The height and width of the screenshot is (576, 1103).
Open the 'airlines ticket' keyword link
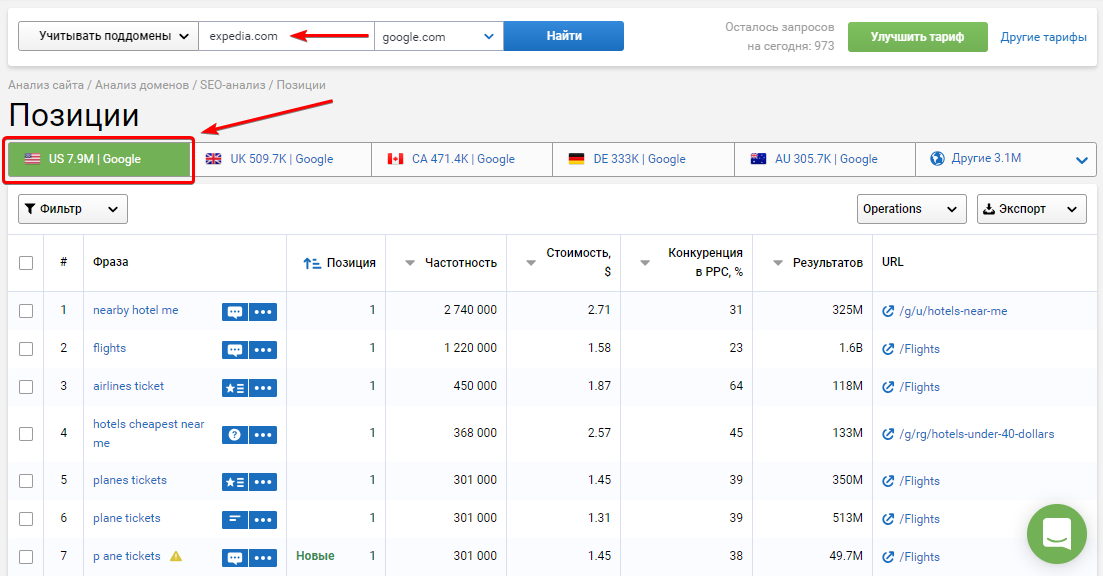coord(128,386)
